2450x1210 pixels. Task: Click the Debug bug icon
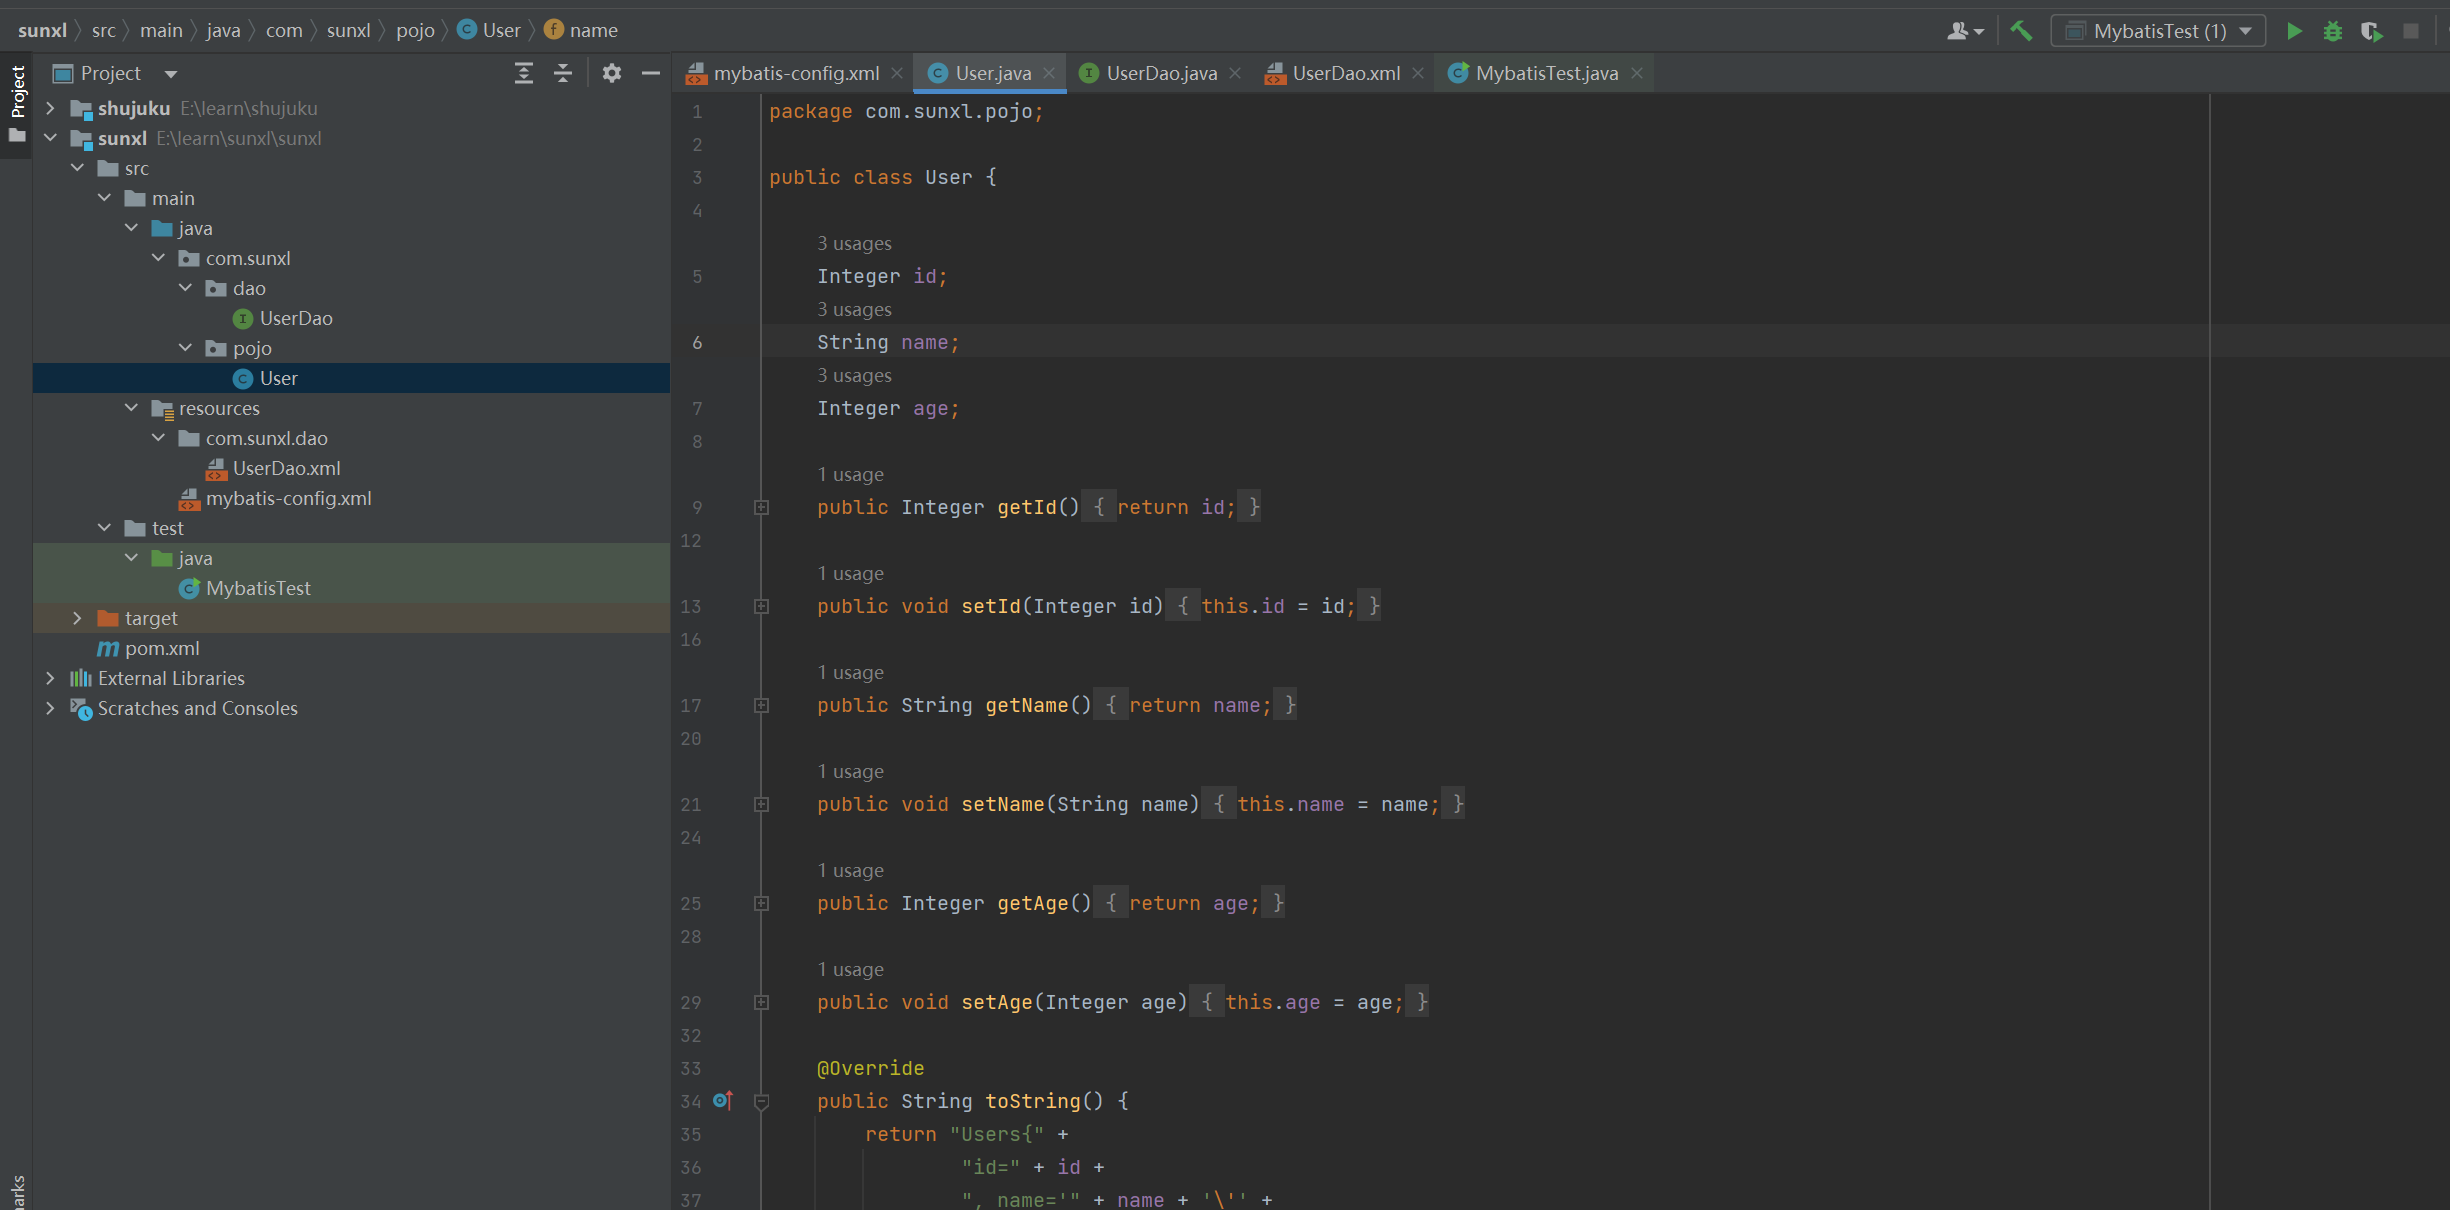(x=2332, y=31)
